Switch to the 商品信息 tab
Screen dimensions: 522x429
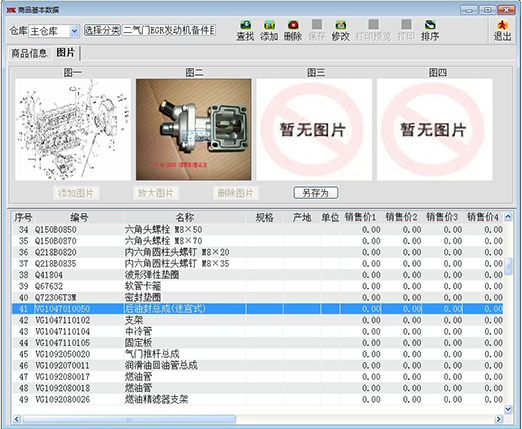tap(29, 53)
